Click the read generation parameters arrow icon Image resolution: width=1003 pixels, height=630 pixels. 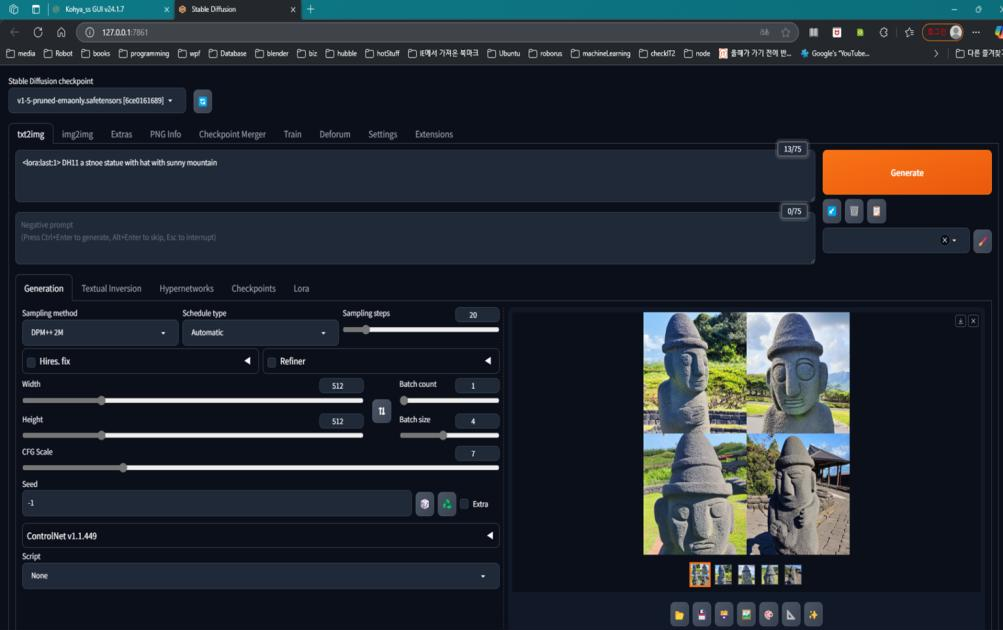point(832,211)
